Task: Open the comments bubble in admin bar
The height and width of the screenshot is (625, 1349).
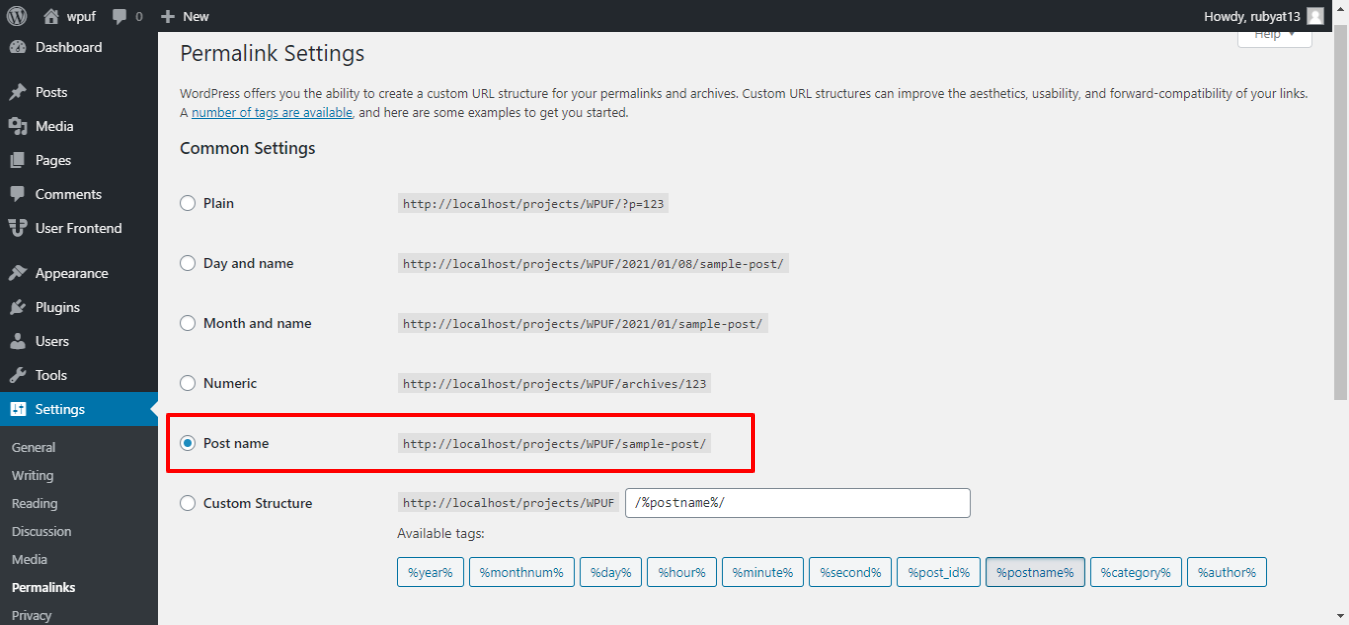Action: pos(120,17)
